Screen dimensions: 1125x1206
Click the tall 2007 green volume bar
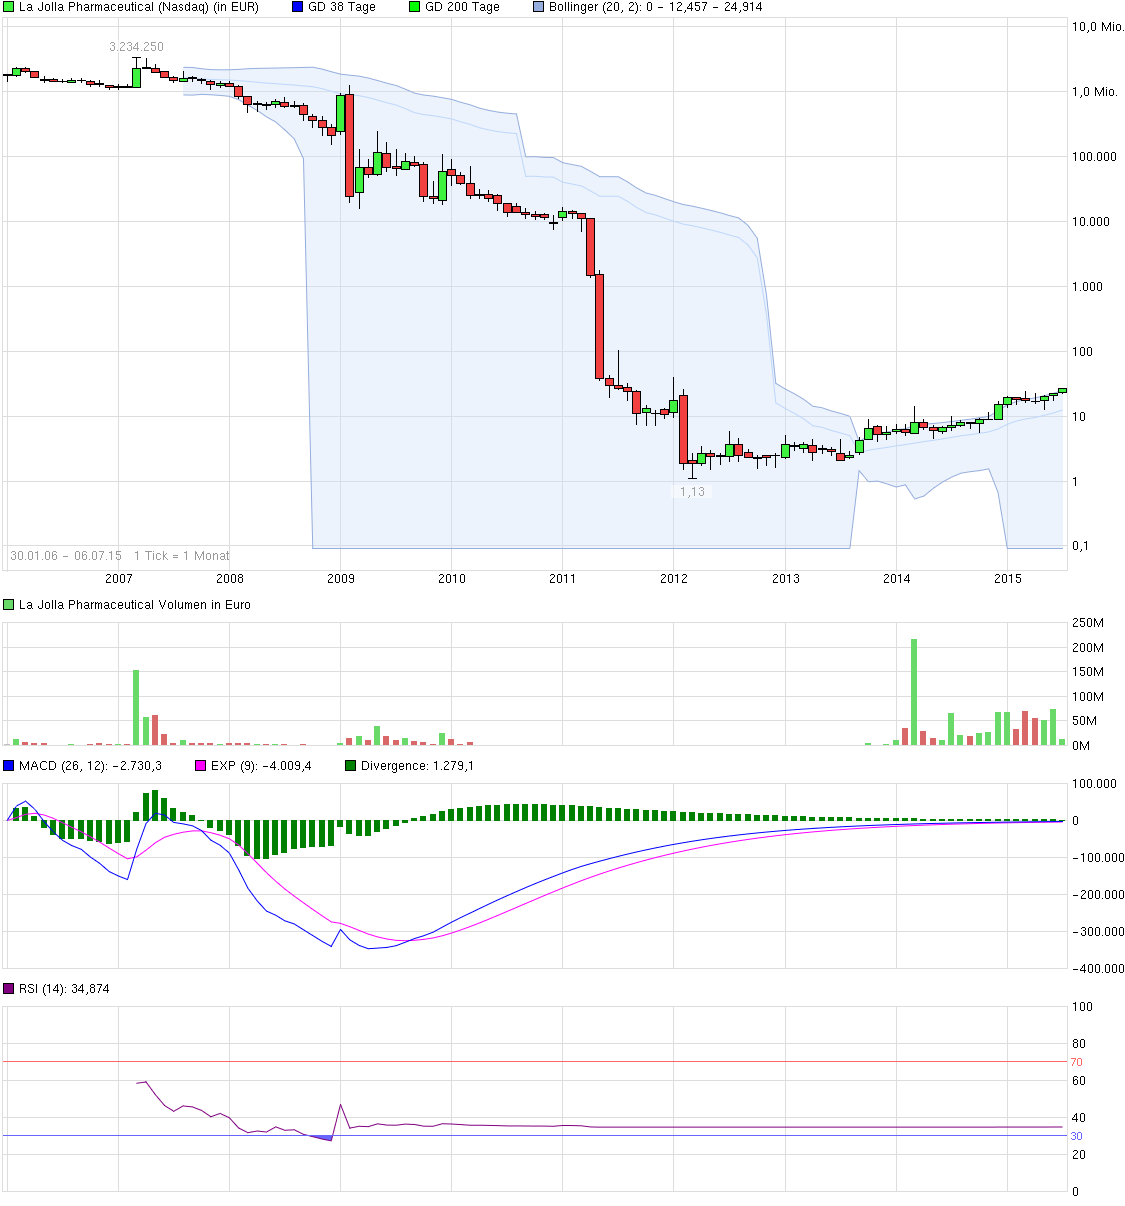point(136,707)
